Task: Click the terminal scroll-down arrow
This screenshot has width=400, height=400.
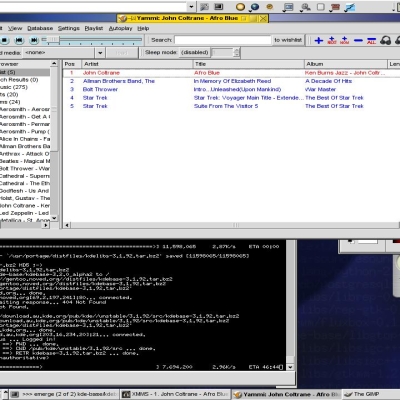Action: (x=290, y=367)
